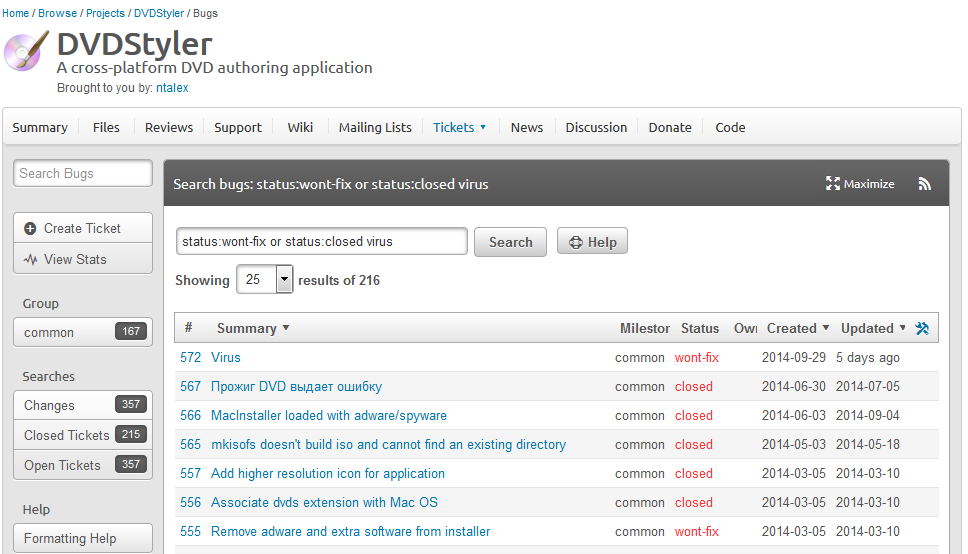Sort by the Updated column
968x554 pixels.
(873, 328)
